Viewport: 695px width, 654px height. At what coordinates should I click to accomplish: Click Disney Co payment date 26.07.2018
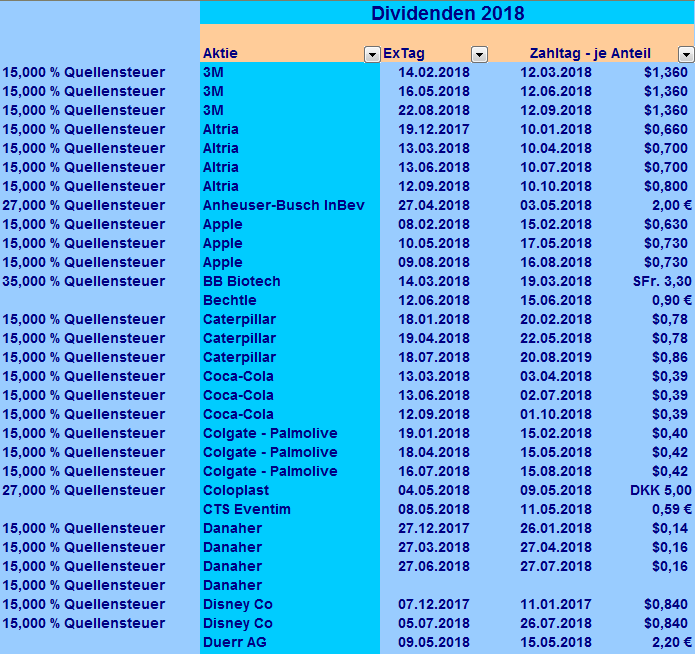tap(556, 623)
